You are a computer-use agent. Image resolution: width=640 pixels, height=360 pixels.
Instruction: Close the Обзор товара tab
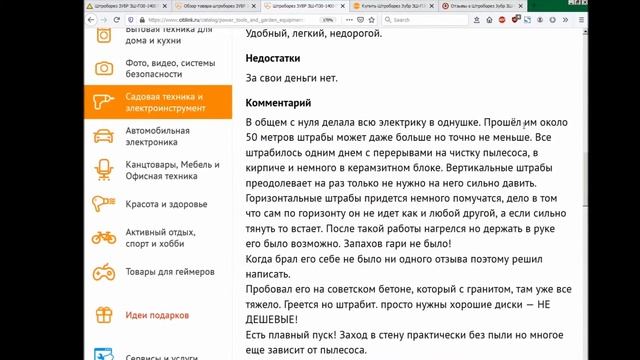253,6
